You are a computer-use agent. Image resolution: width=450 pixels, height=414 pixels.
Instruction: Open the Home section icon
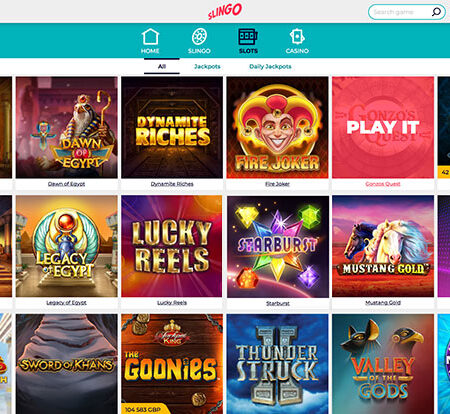click(x=150, y=37)
